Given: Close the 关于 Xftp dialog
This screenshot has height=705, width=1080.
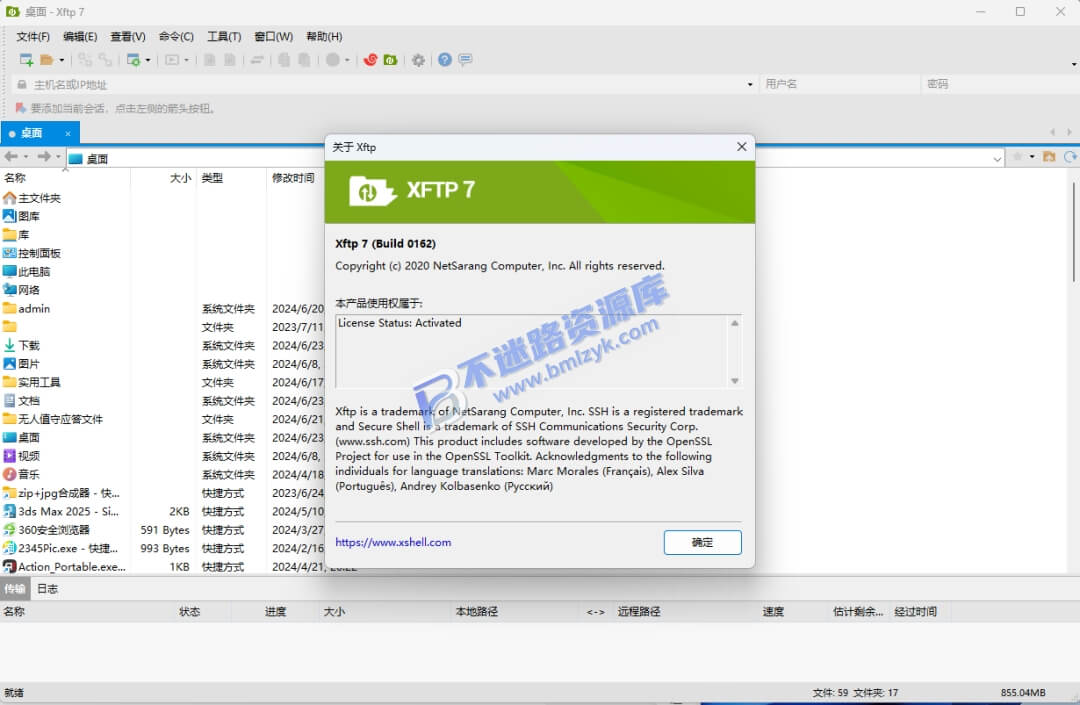Looking at the screenshot, I should pos(741,147).
